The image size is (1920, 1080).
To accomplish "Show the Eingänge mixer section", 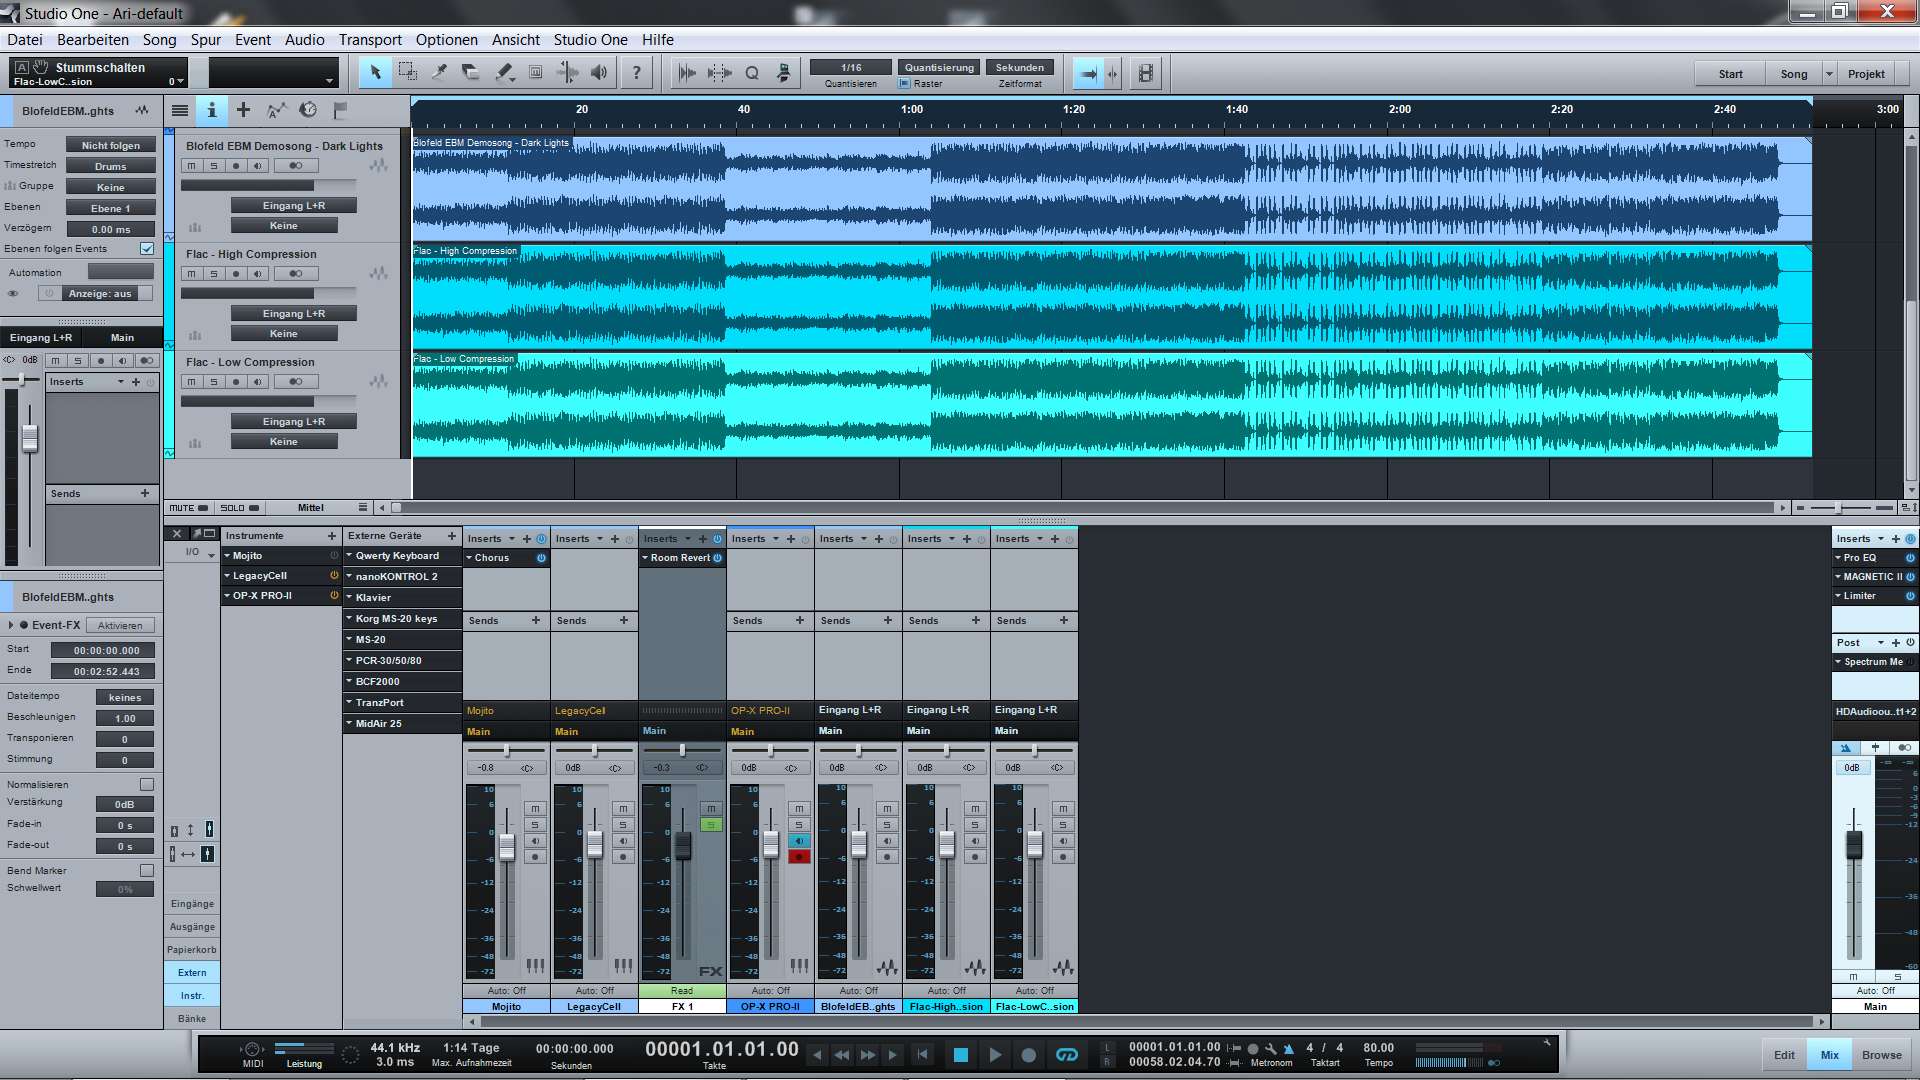I will [192, 904].
